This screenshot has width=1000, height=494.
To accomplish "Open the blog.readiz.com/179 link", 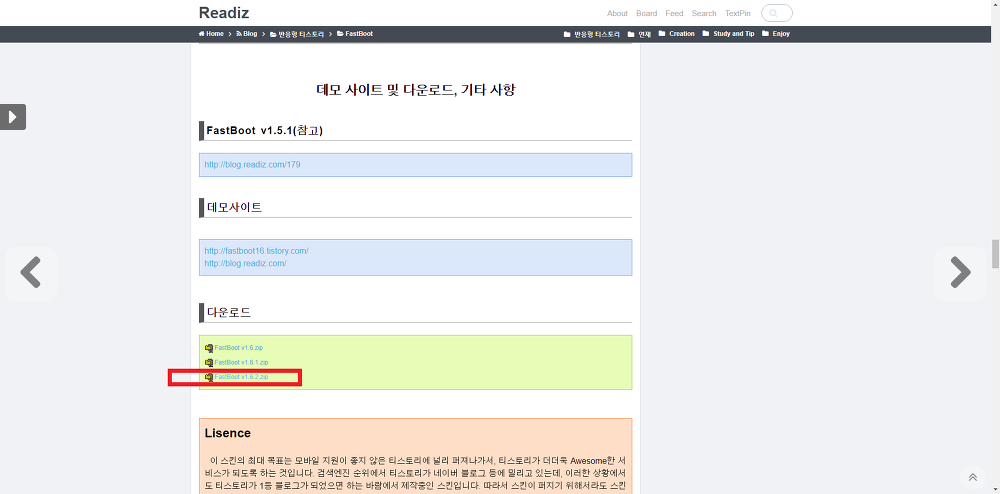I will coord(252,164).
